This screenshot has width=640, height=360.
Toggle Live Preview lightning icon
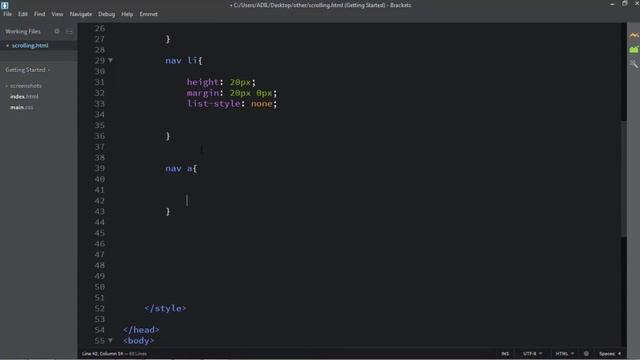pyautogui.click(x=633, y=35)
